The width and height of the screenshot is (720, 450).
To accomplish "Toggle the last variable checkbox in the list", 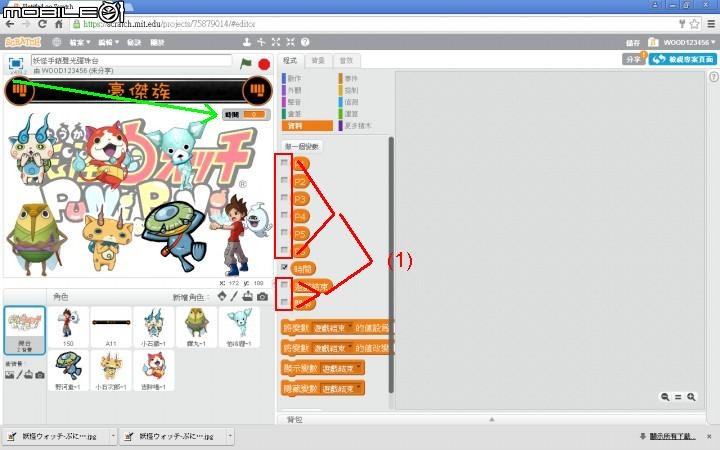I will coord(284,302).
